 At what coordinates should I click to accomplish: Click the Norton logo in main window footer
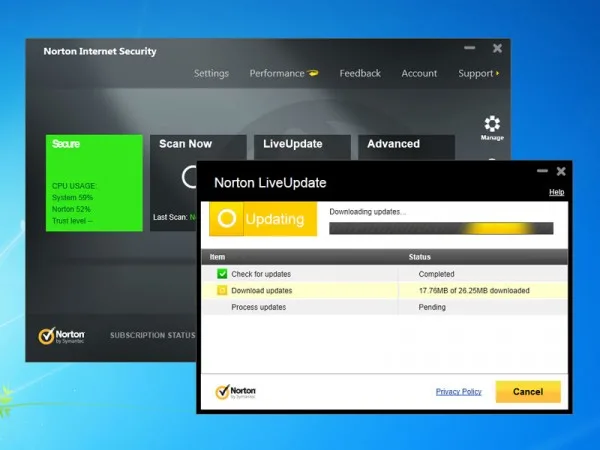pyautogui.click(x=61, y=336)
